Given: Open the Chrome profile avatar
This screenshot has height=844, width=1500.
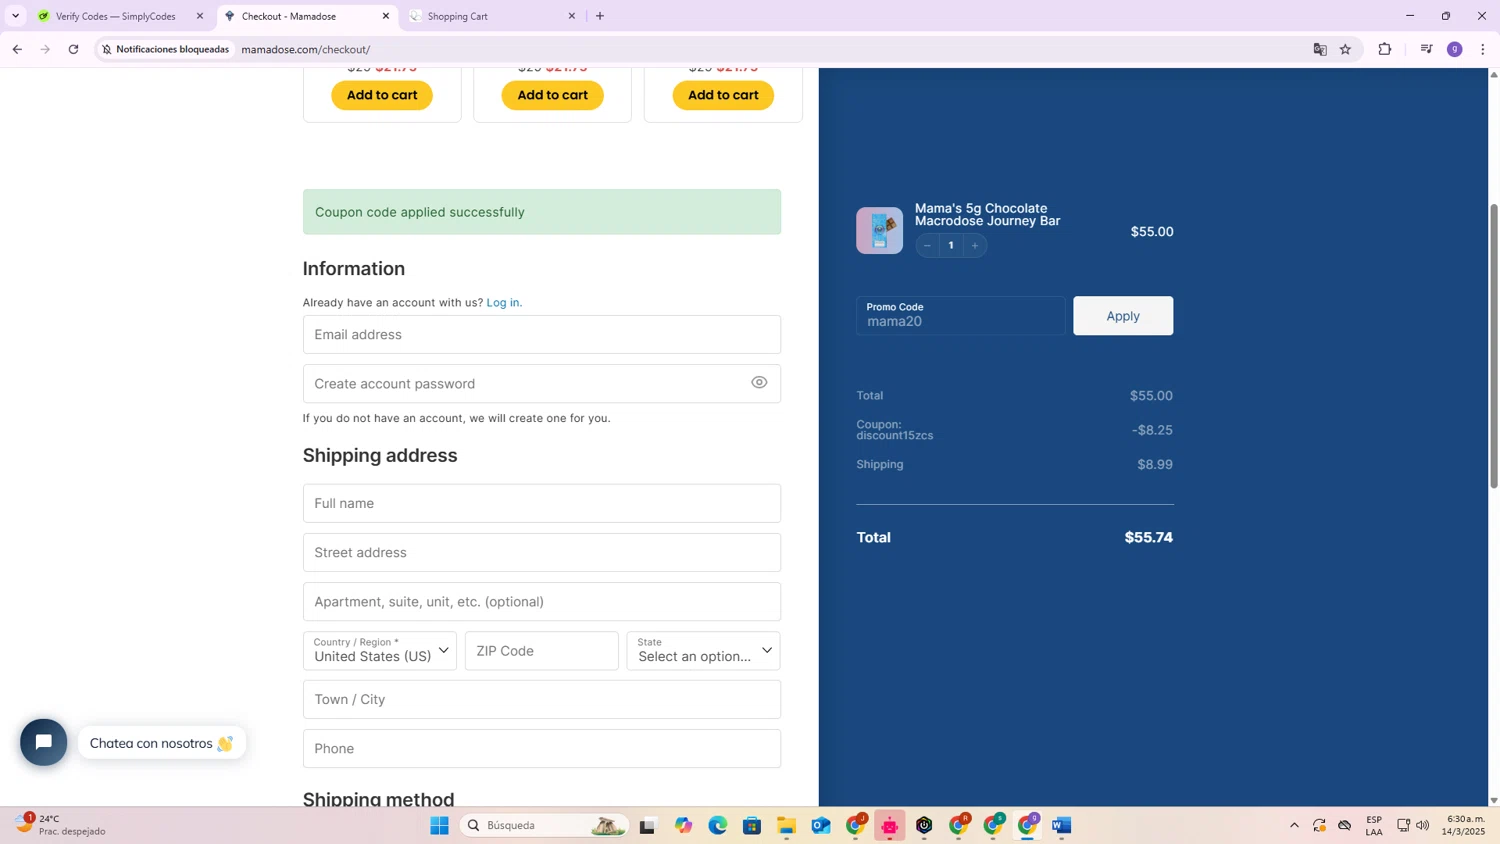Looking at the screenshot, I should (x=1455, y=49).
